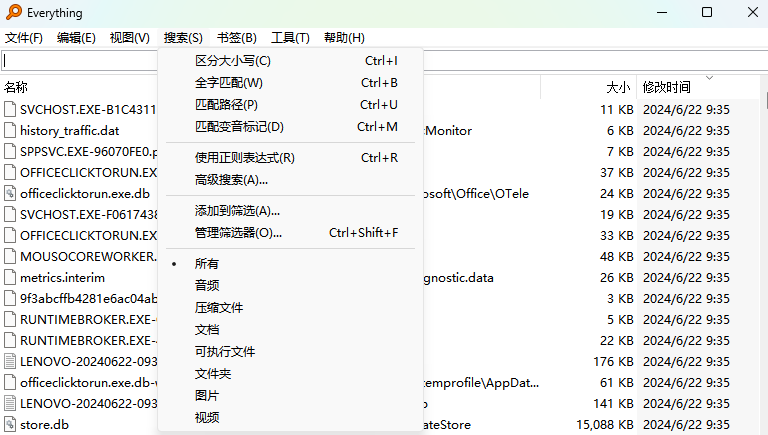Click file icon beside MOUSOCOREWORKER row
Viewport: 768px width, 435px height.
pos(10,256)
